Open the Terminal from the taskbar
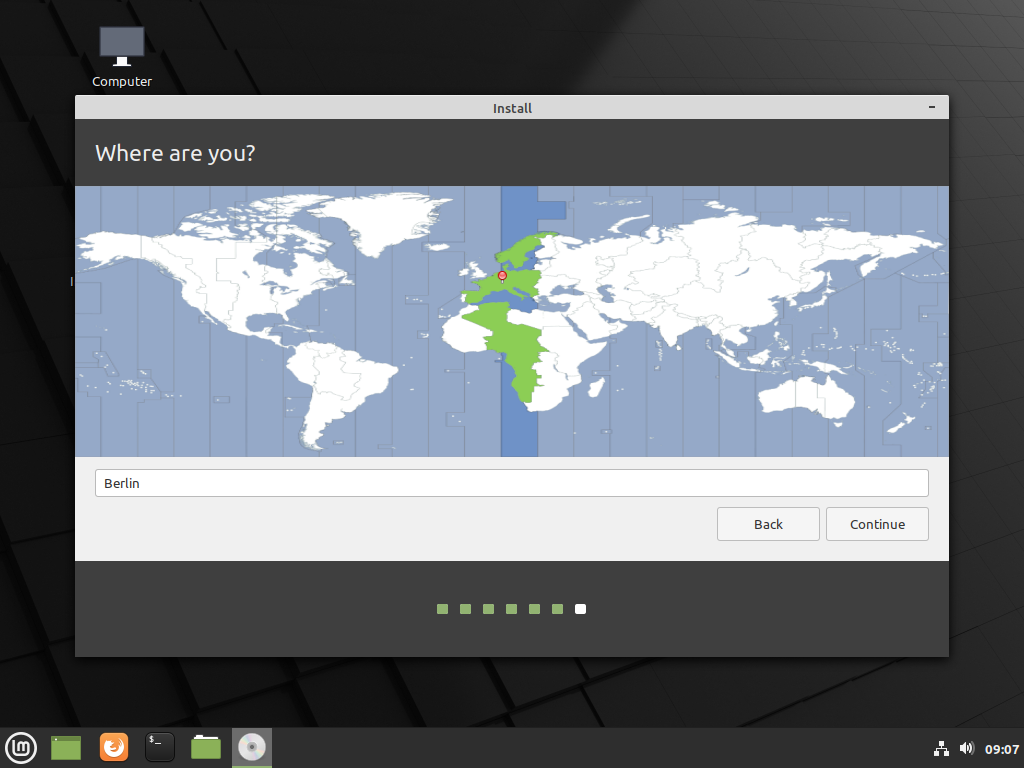Screen dimensions: 1024x768 (160, 747)
